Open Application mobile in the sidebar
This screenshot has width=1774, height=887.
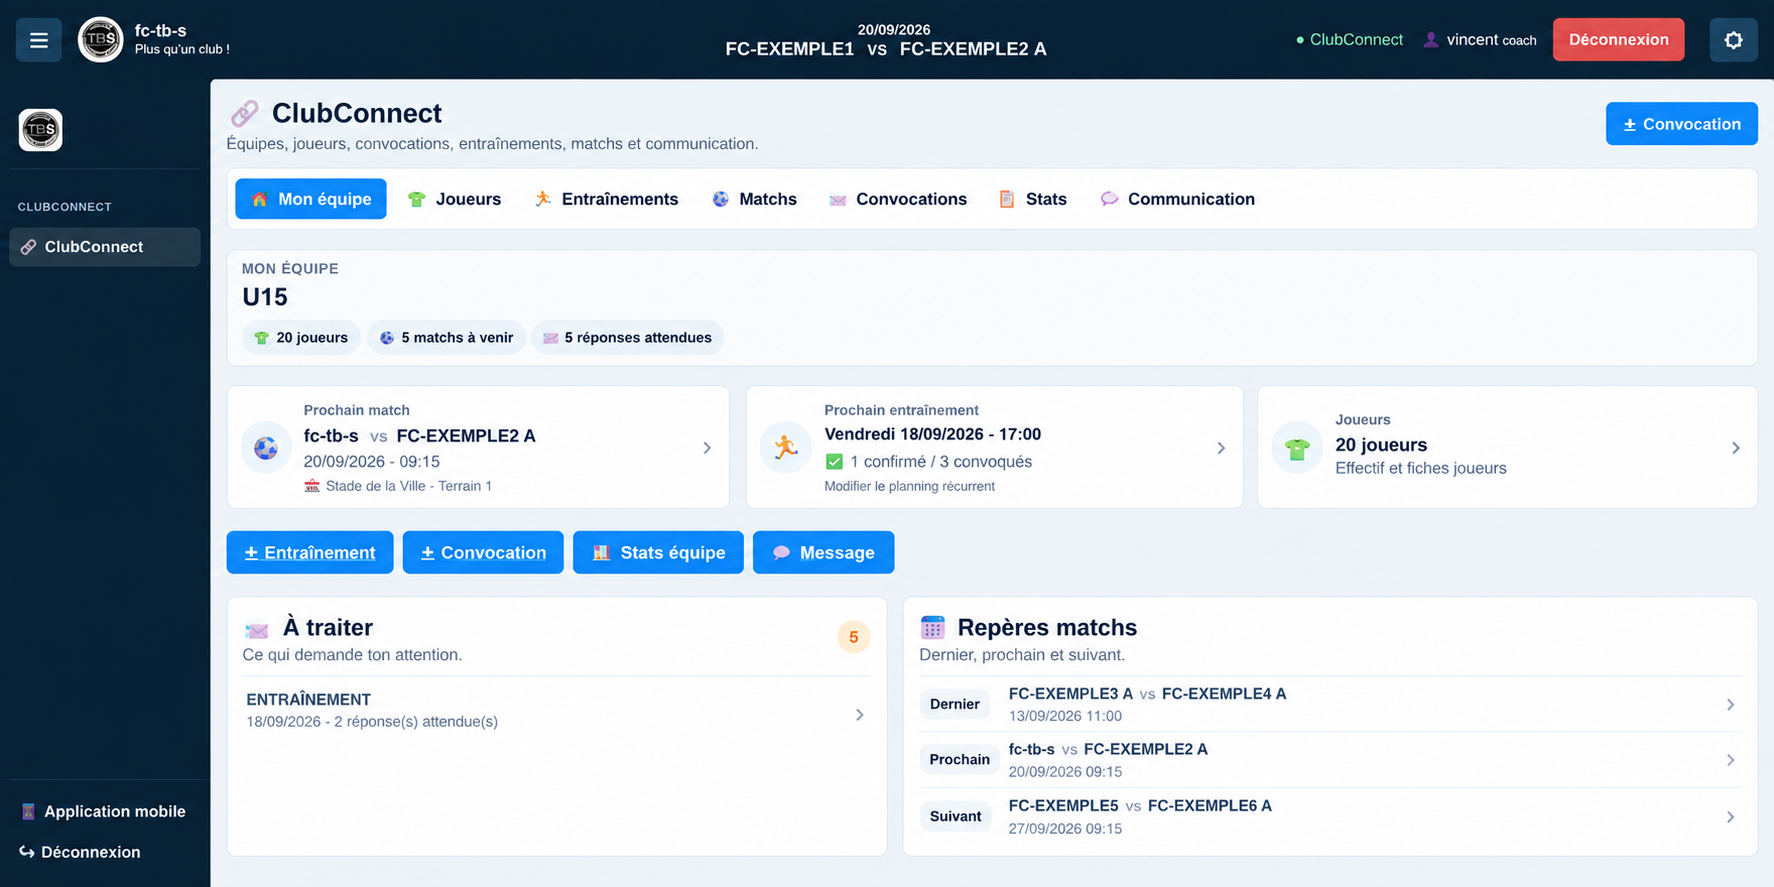pos(104,811)
